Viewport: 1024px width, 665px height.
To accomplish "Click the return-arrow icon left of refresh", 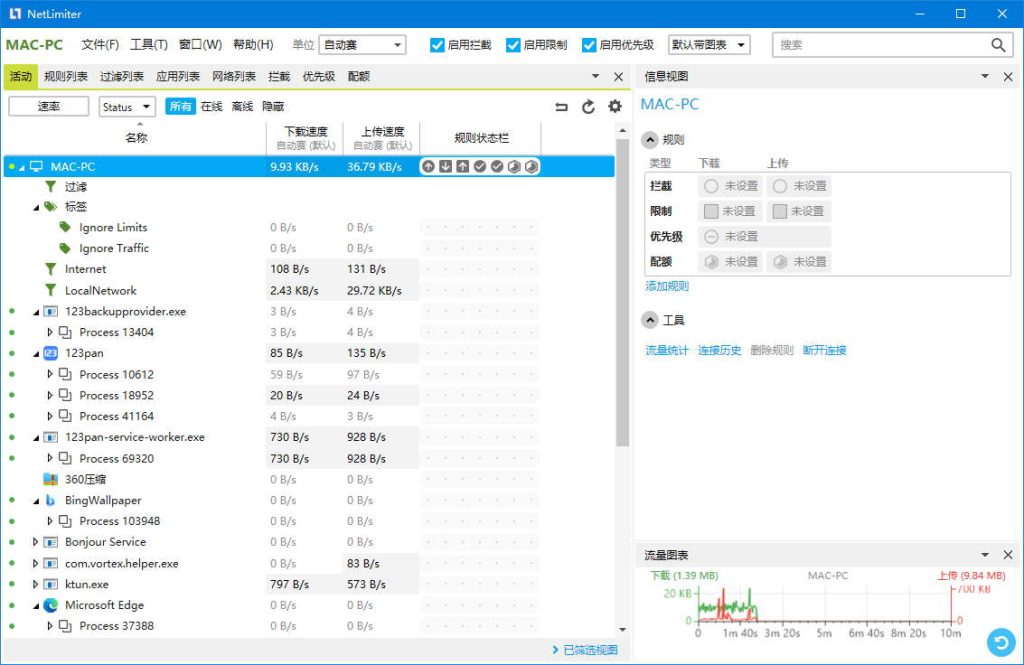I will (x=562, y=106).
